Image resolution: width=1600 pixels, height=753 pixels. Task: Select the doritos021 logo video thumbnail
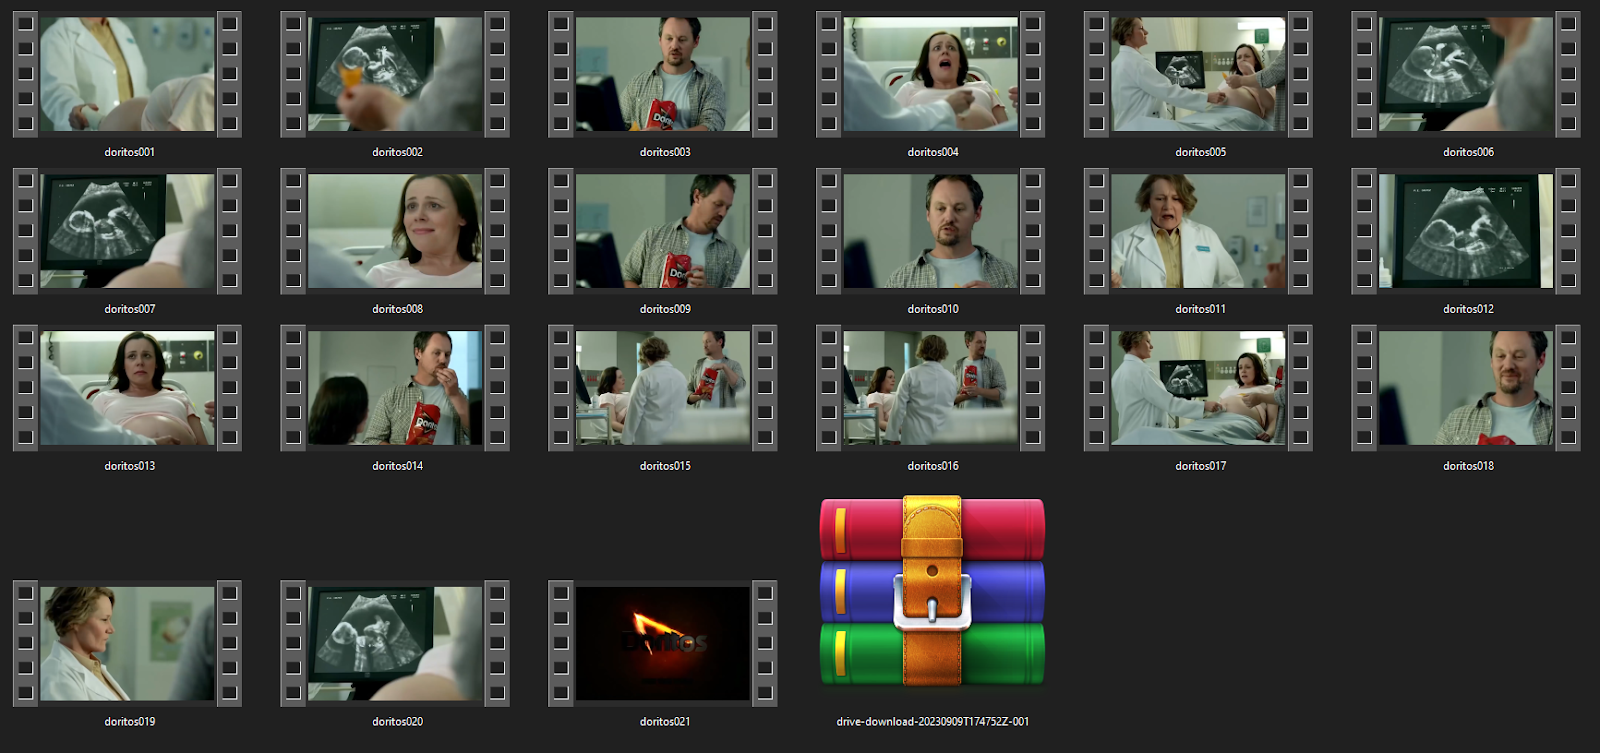tap(663, 644)
